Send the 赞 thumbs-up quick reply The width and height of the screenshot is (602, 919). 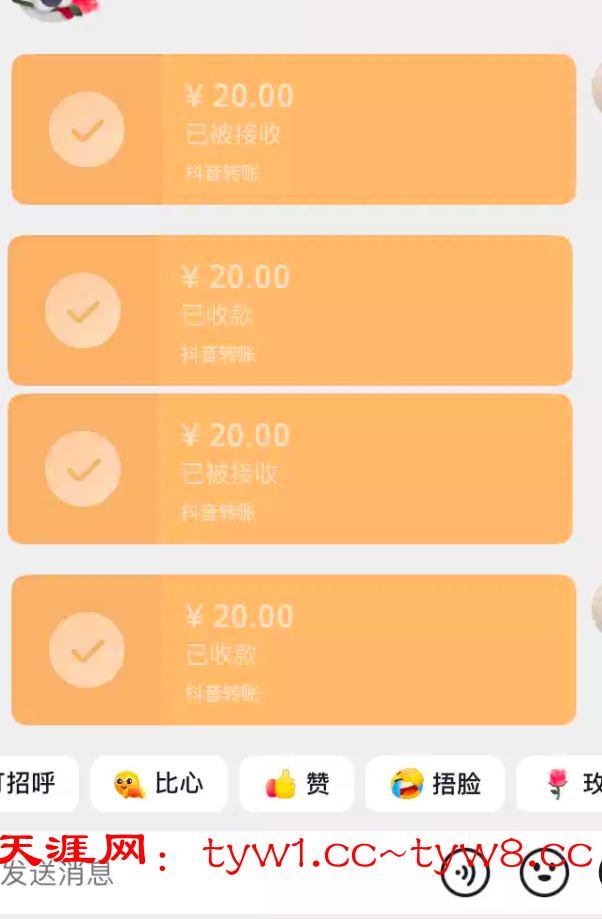pyautogui.click(x=297, y=784)
